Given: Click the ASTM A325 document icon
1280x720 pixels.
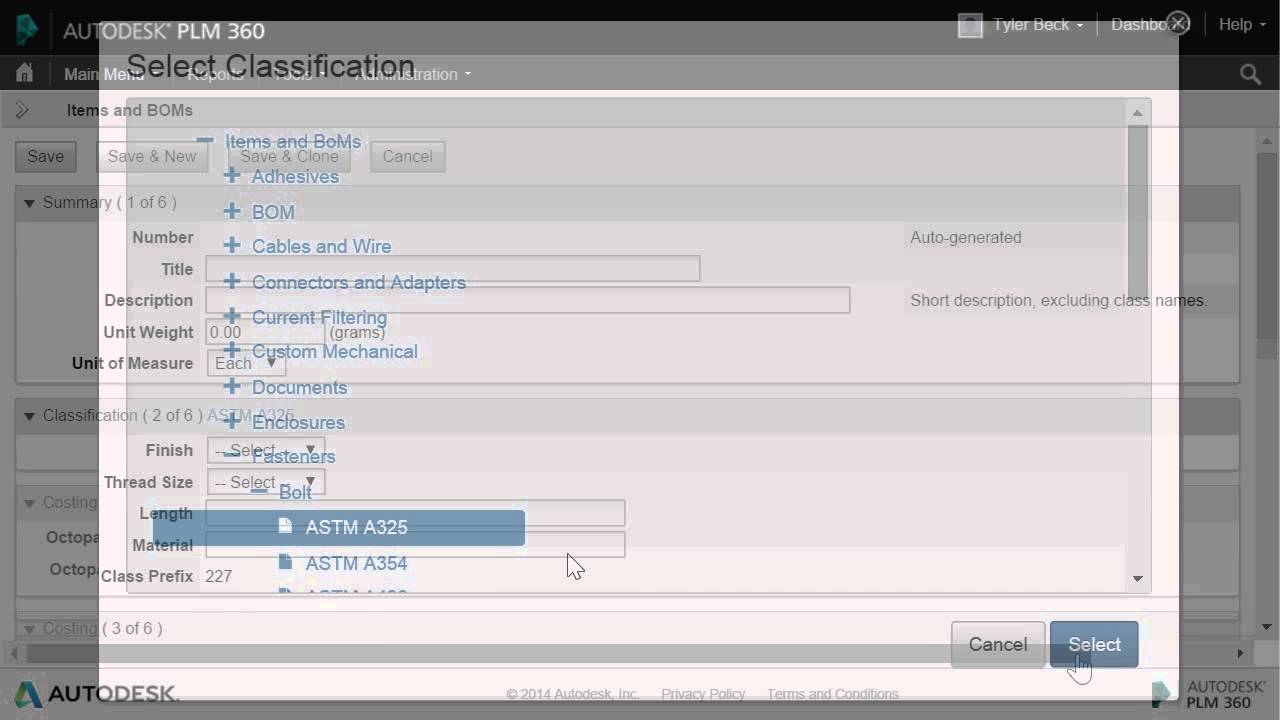Looking at the screenshot, I should tap(285, 526).
